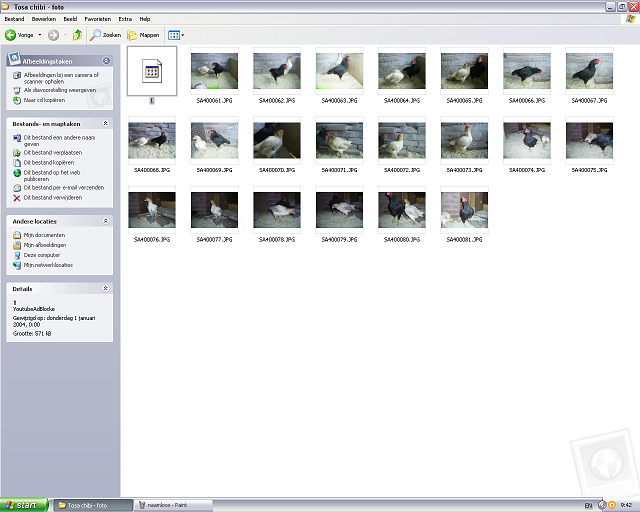Open the Zoeken search tool

click(105, 35)
